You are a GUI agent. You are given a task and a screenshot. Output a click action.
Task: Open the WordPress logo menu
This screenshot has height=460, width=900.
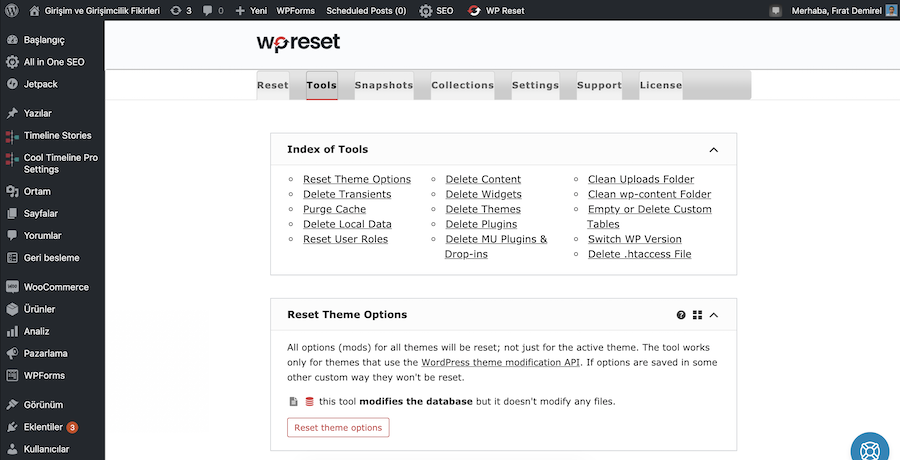tap(11, 10)
